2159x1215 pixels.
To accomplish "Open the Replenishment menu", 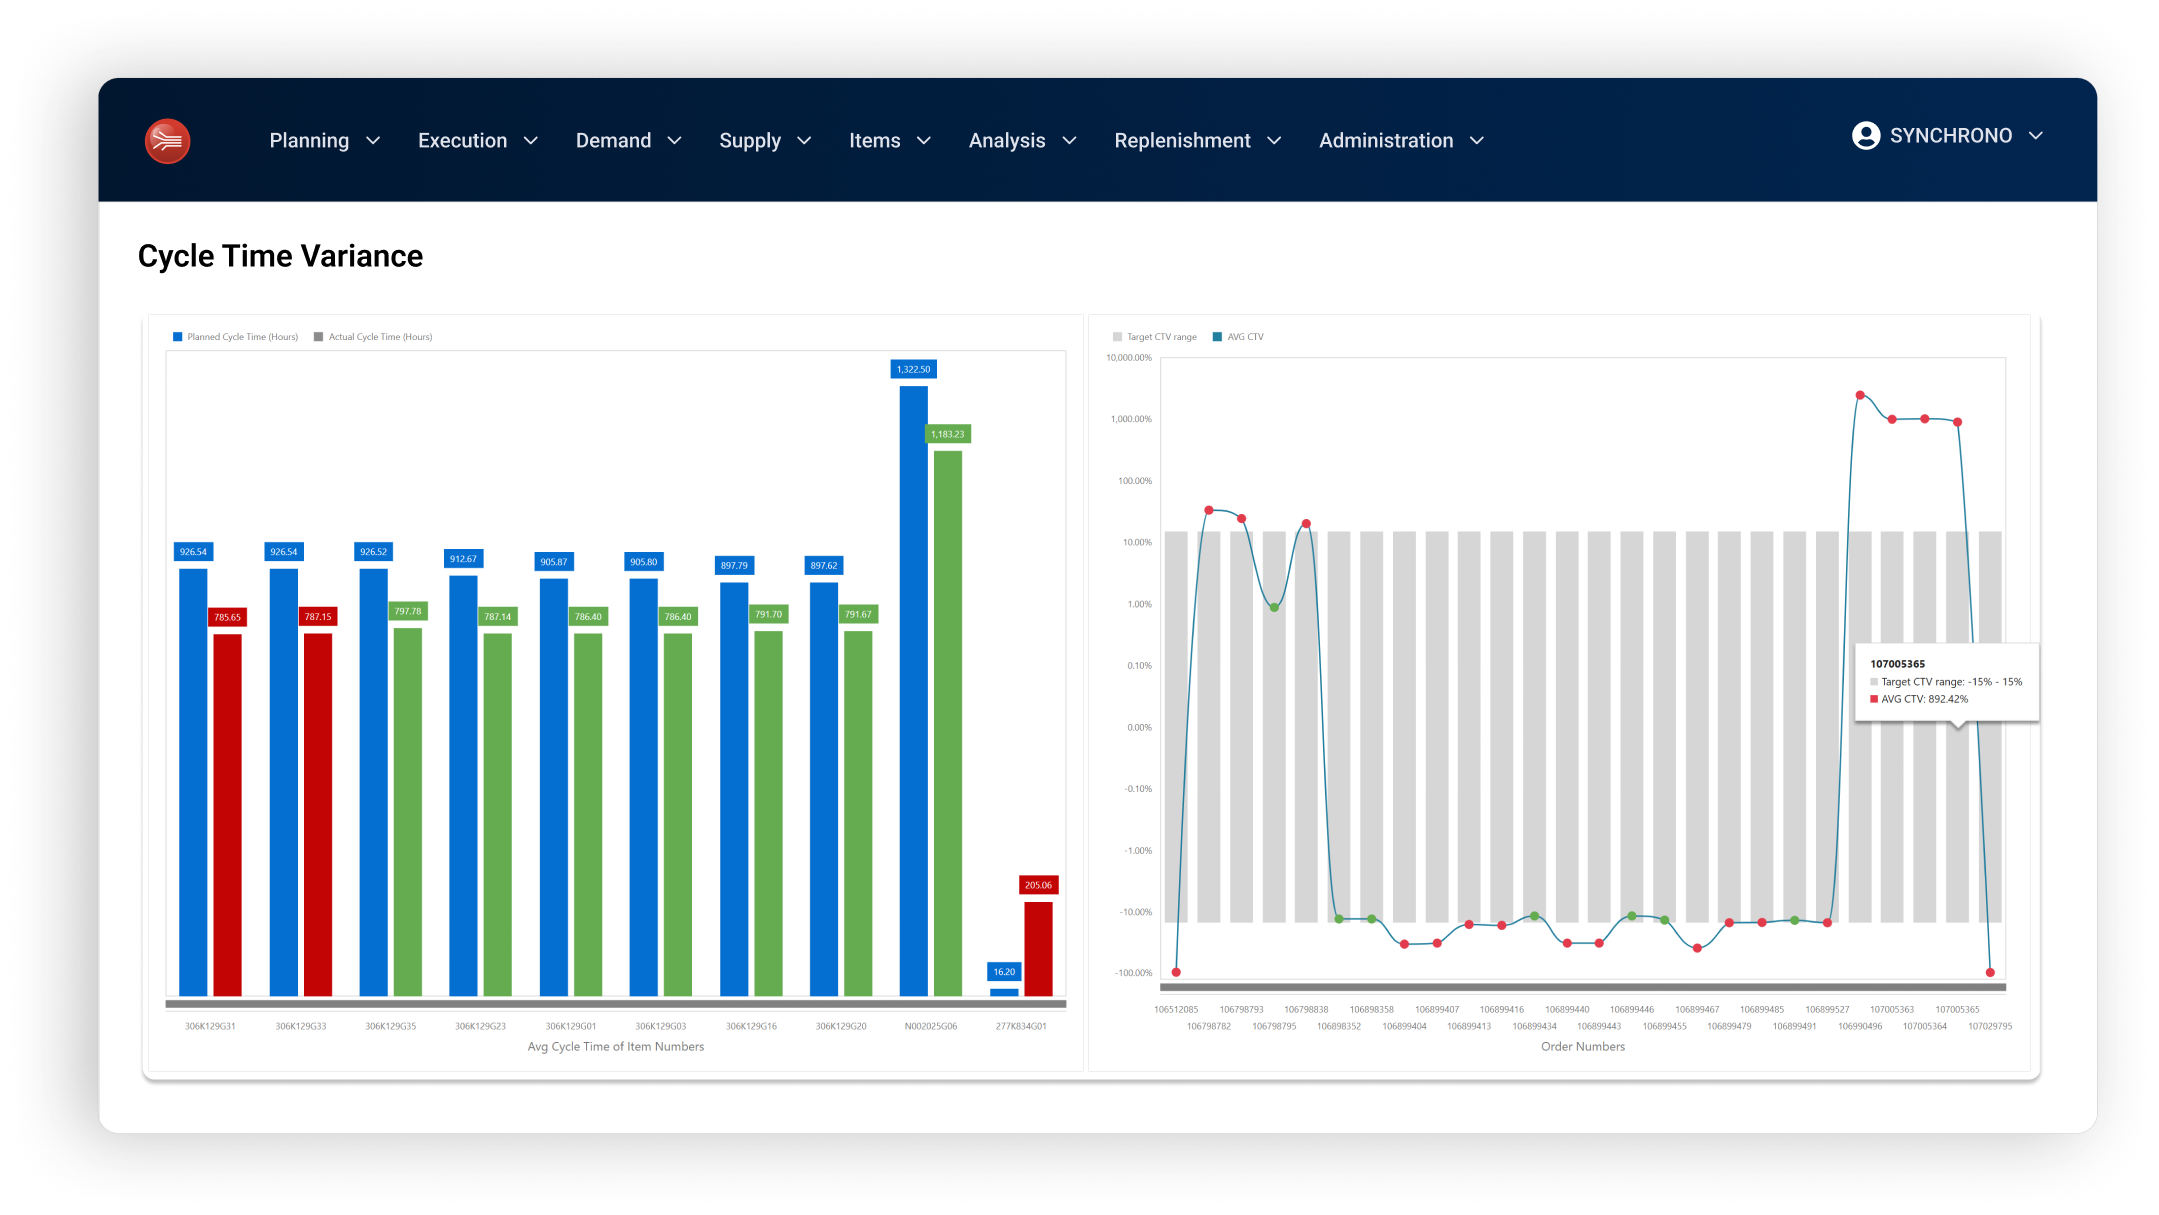I will coord(1182,141).
